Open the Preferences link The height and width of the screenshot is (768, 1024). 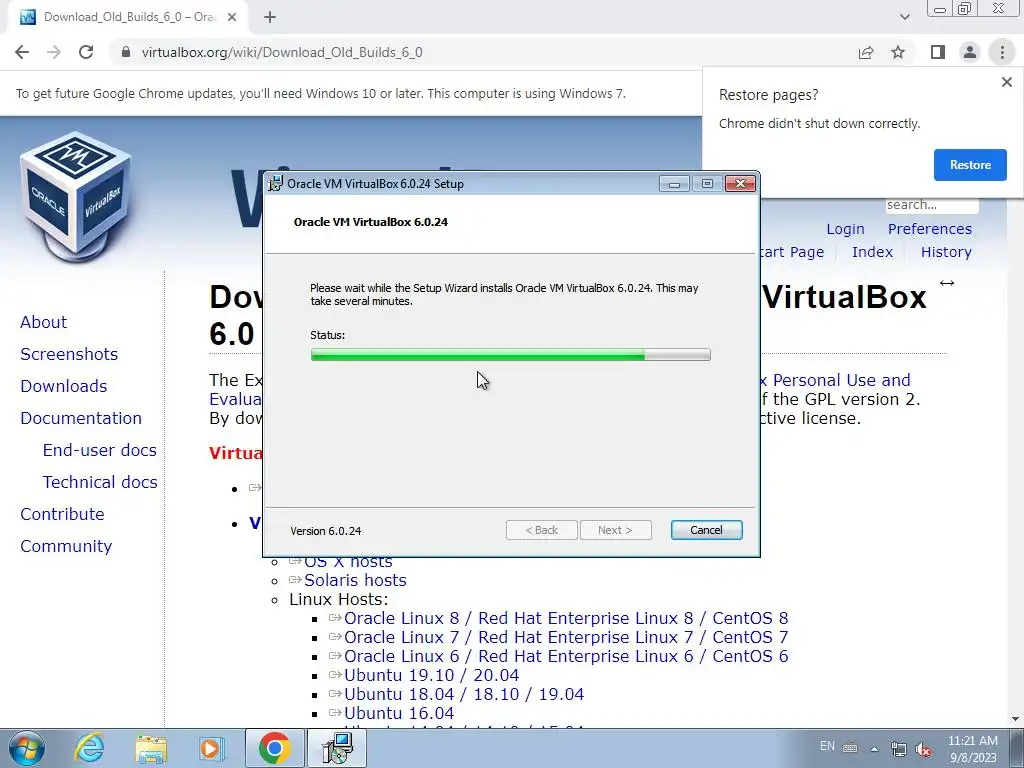(929, 229)
